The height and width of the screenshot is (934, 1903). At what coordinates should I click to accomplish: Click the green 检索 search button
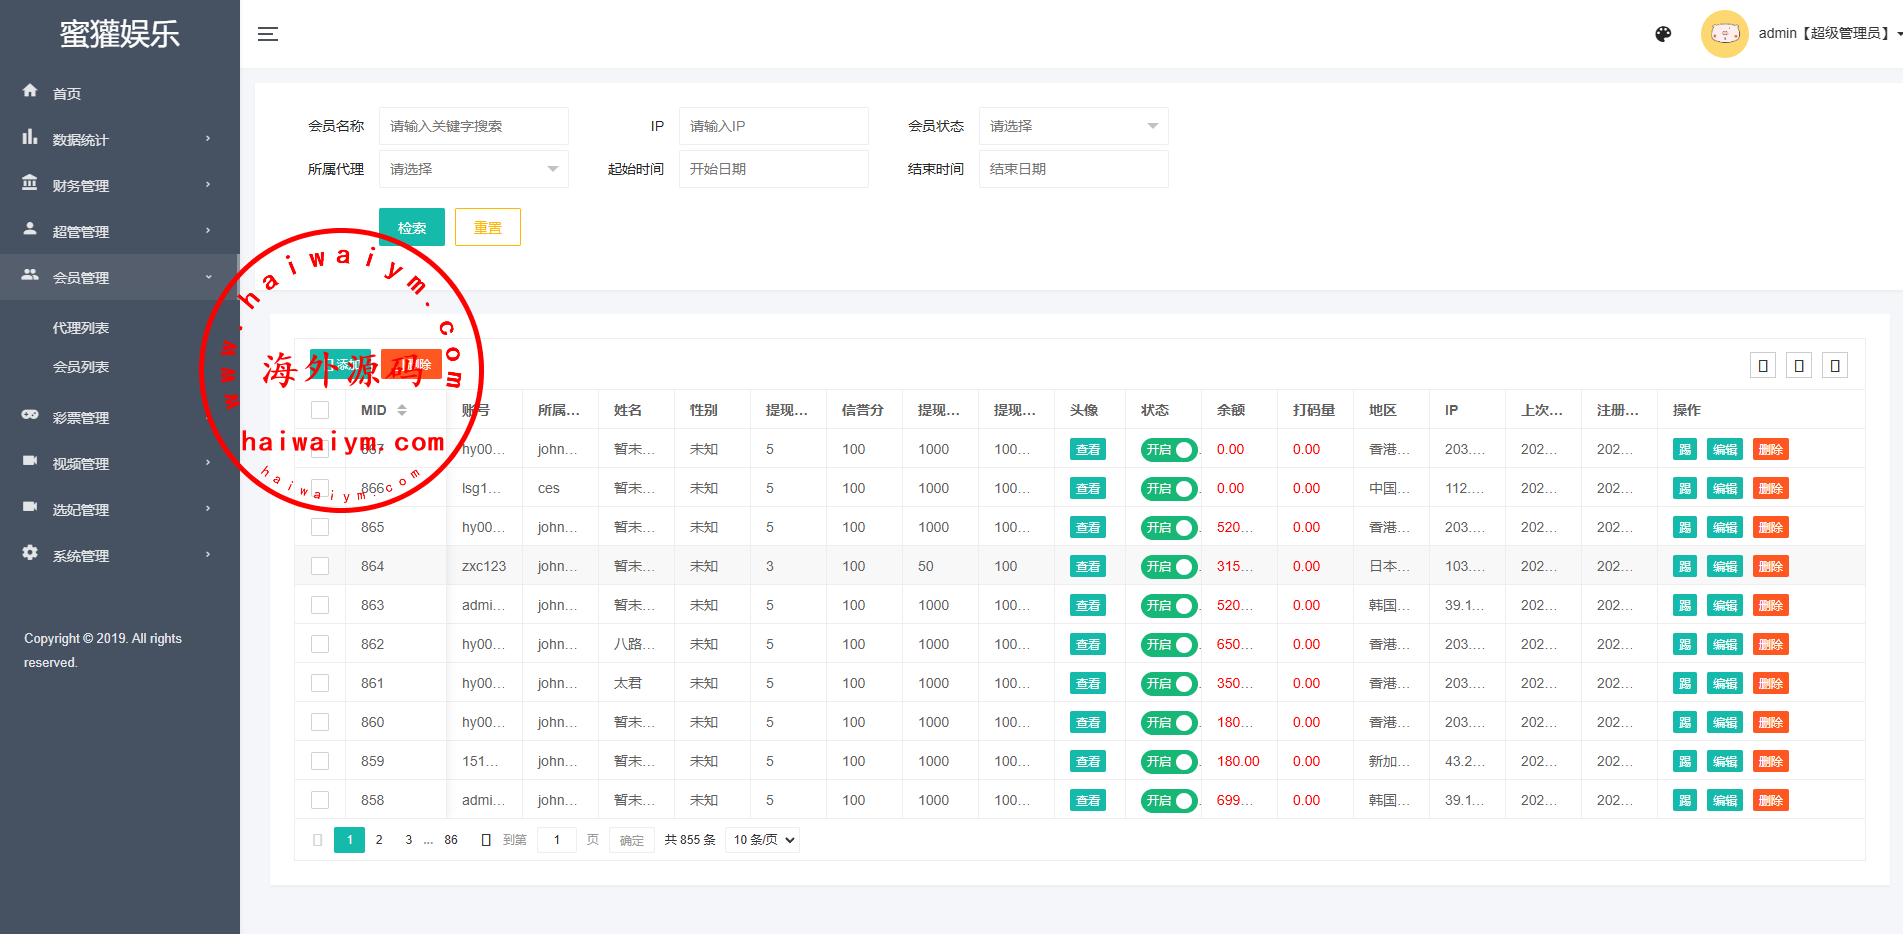(412, 228)
